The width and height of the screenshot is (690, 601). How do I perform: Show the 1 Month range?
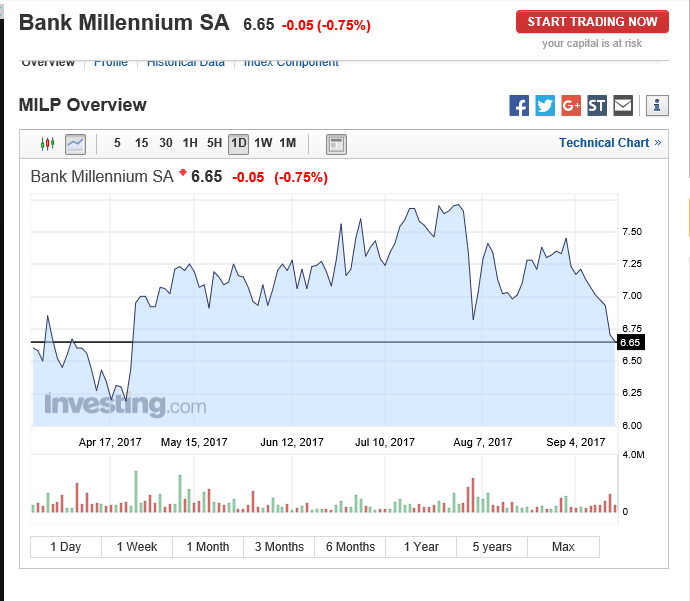click(x=208, y=547)
